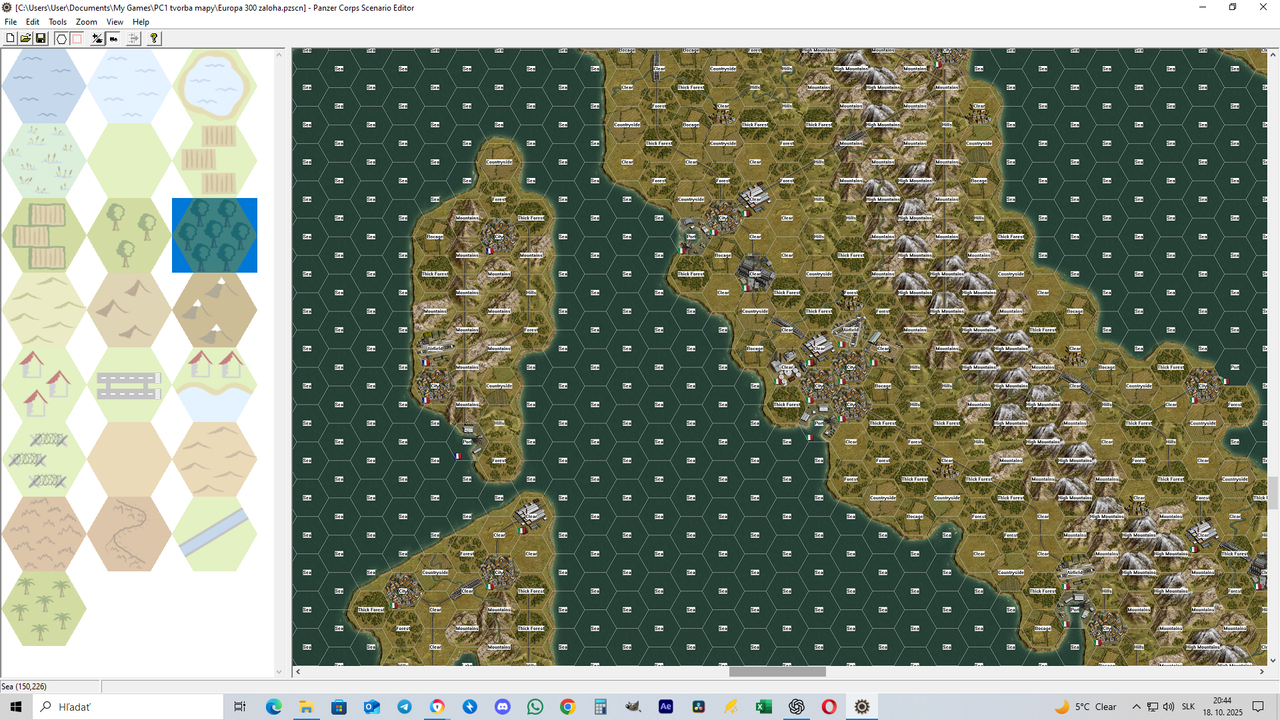Screen dimensions: 1280x720
Task: Select the escarpment winding path tile
Action: [x=129, y=534]
